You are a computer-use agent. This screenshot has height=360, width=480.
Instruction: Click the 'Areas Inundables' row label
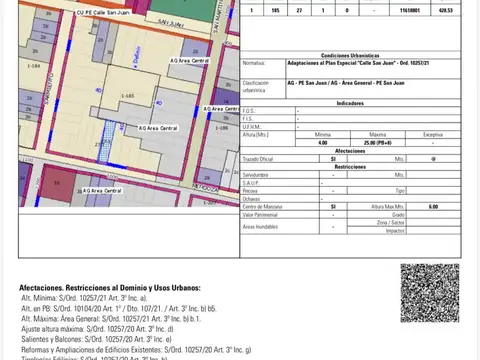point(260,227)
